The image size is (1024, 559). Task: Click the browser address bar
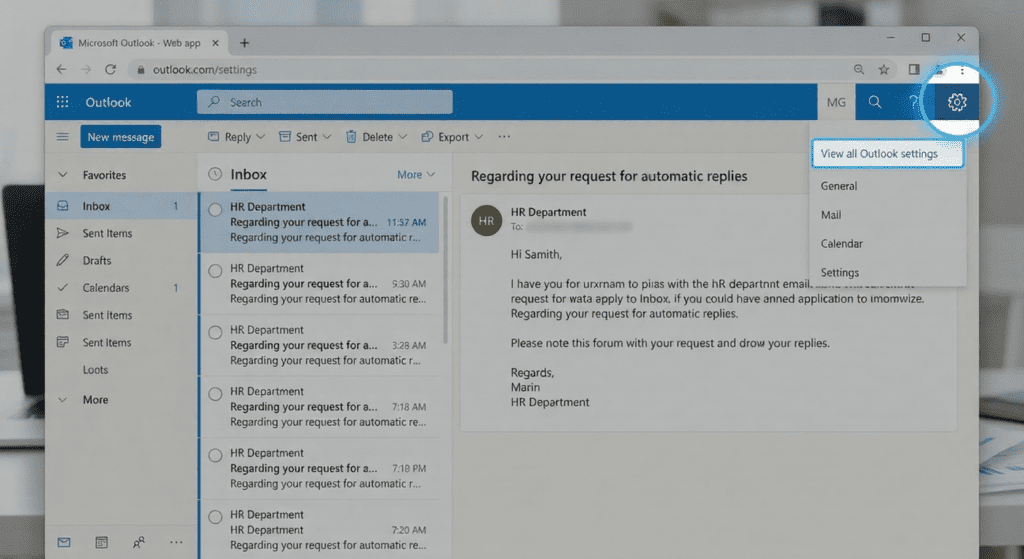(487, 69)
